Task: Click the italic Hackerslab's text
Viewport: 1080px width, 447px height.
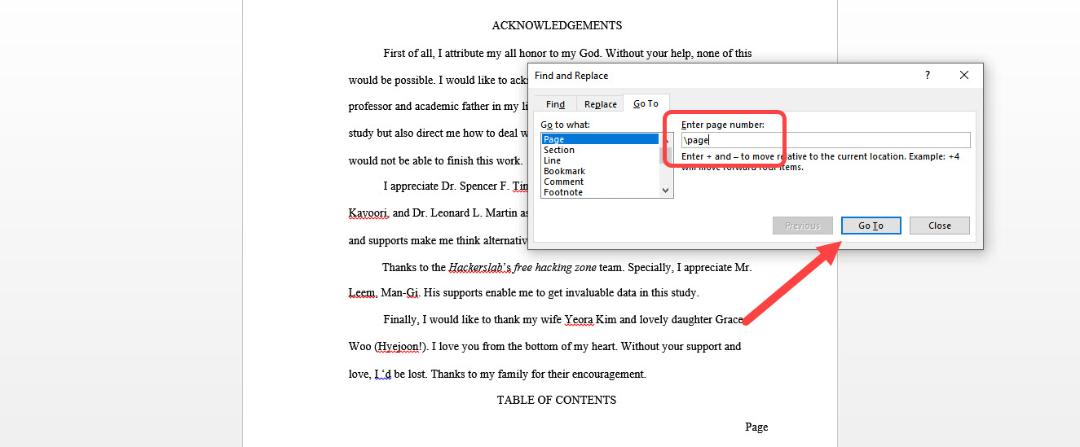Action: pos(480,267)
